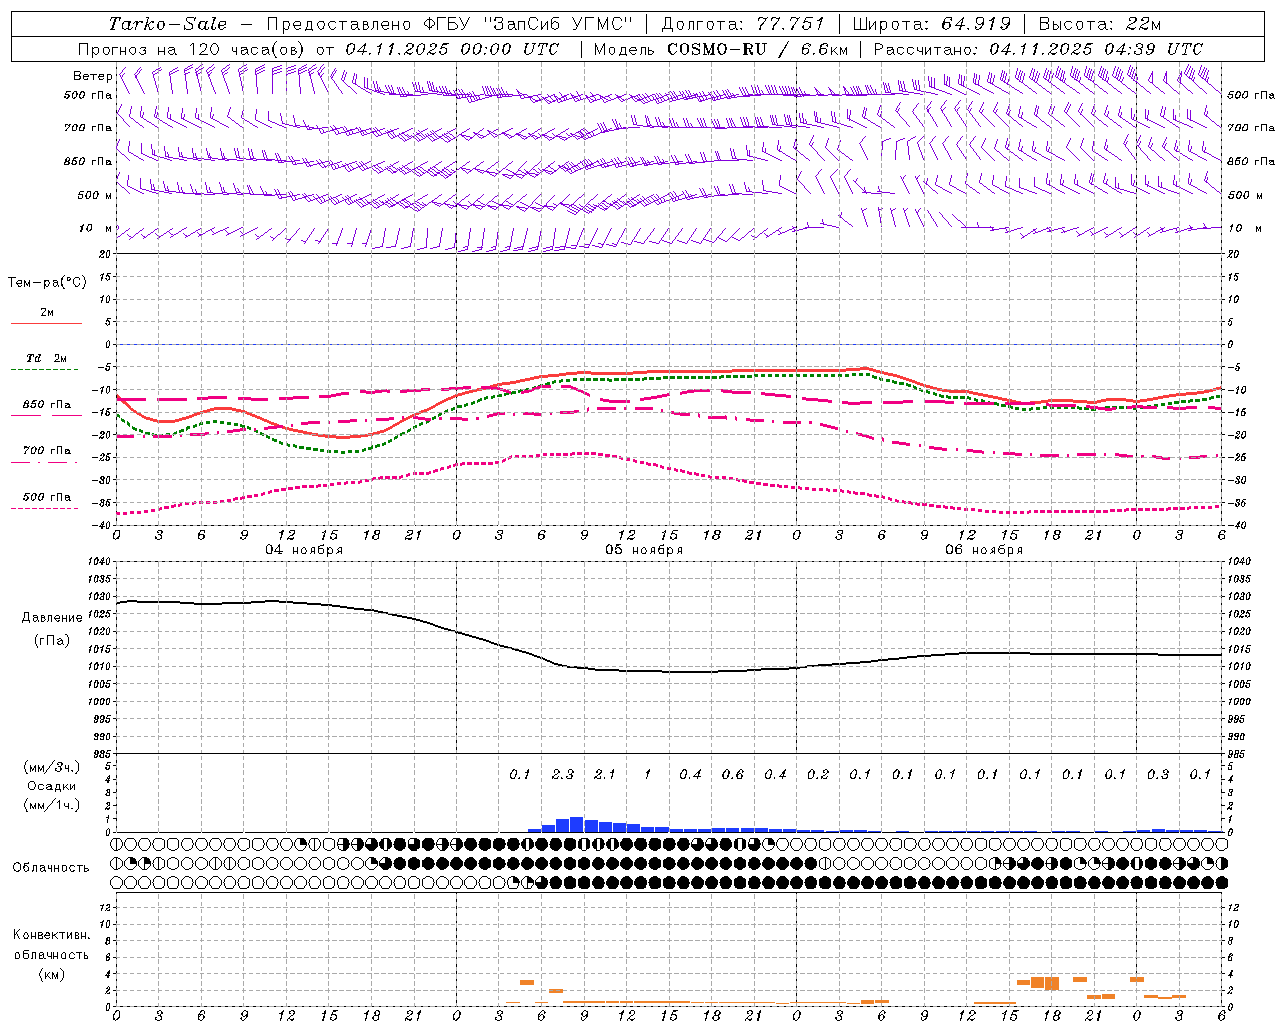Click the 'Td 2м' dew point legend label
This screenshot has width=1280, height=1024.
[47, 358]
